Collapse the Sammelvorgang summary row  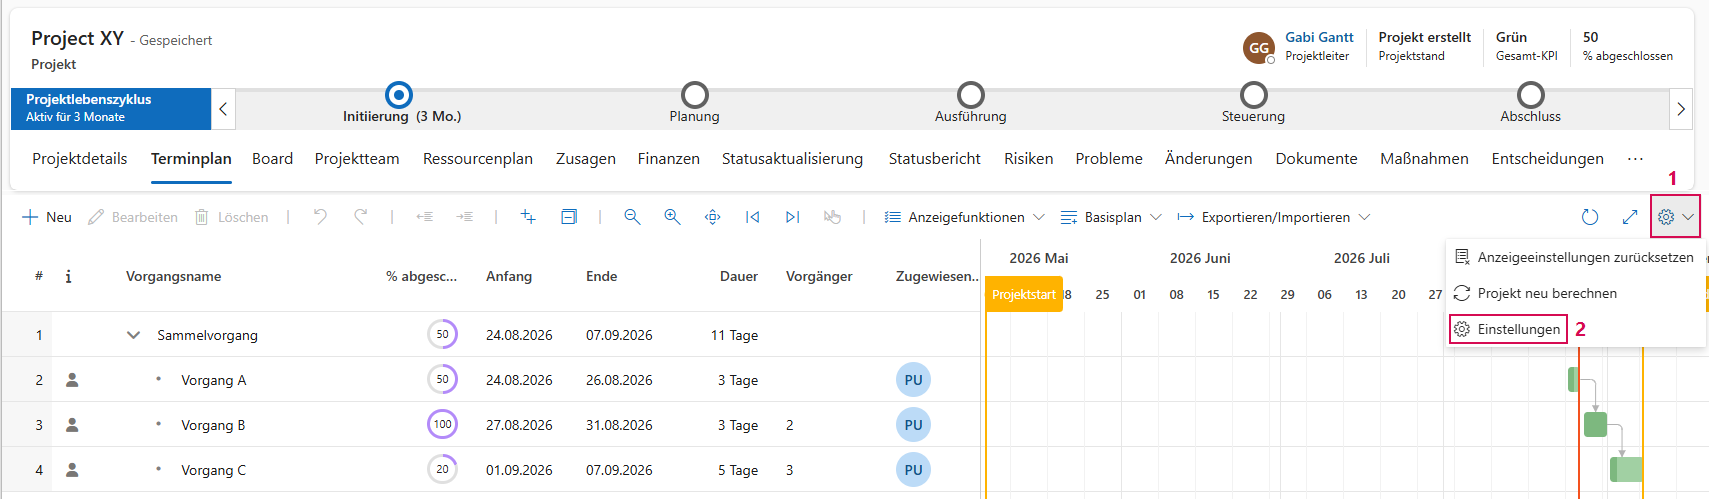click(133, 335)
